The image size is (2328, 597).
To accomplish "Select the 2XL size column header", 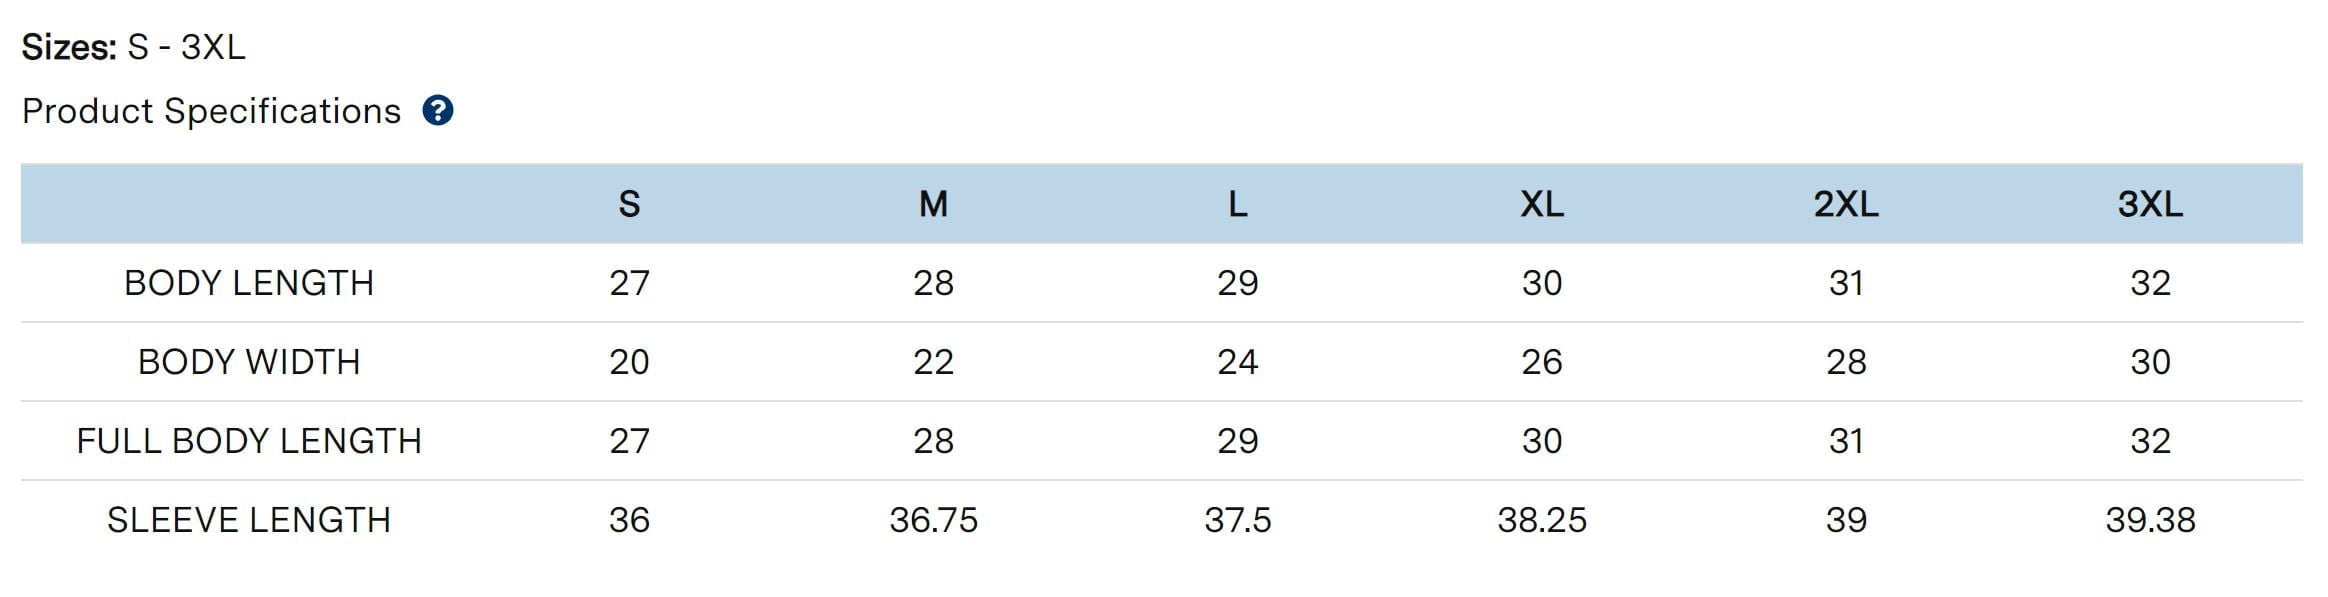I will point(1846,204).
